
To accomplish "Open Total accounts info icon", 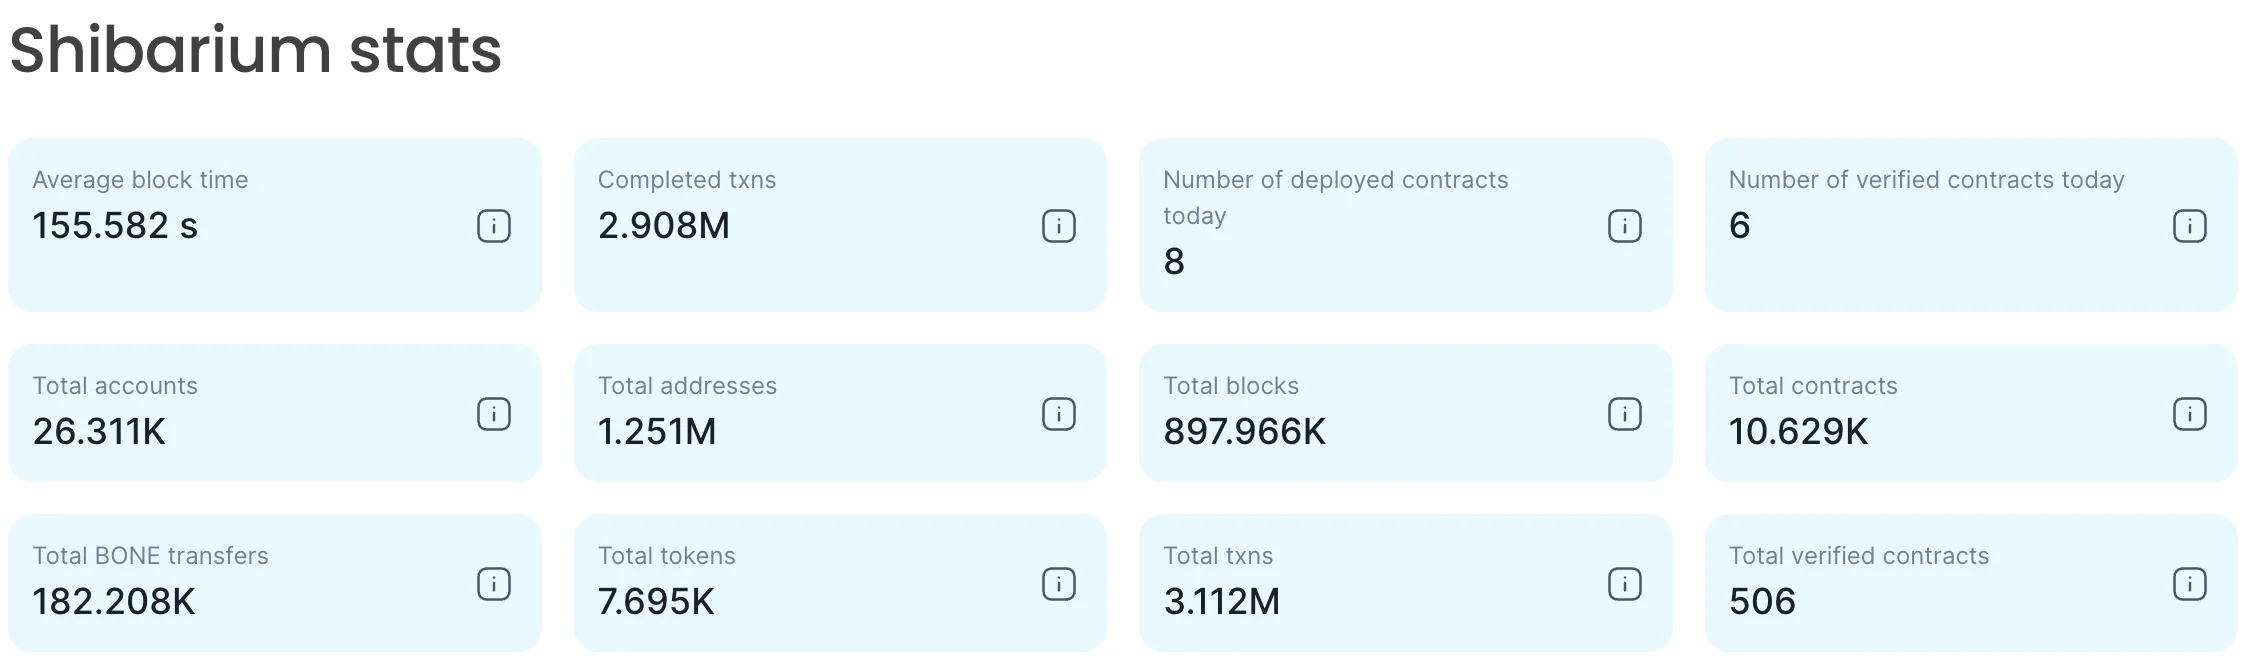I will [493, 414].
